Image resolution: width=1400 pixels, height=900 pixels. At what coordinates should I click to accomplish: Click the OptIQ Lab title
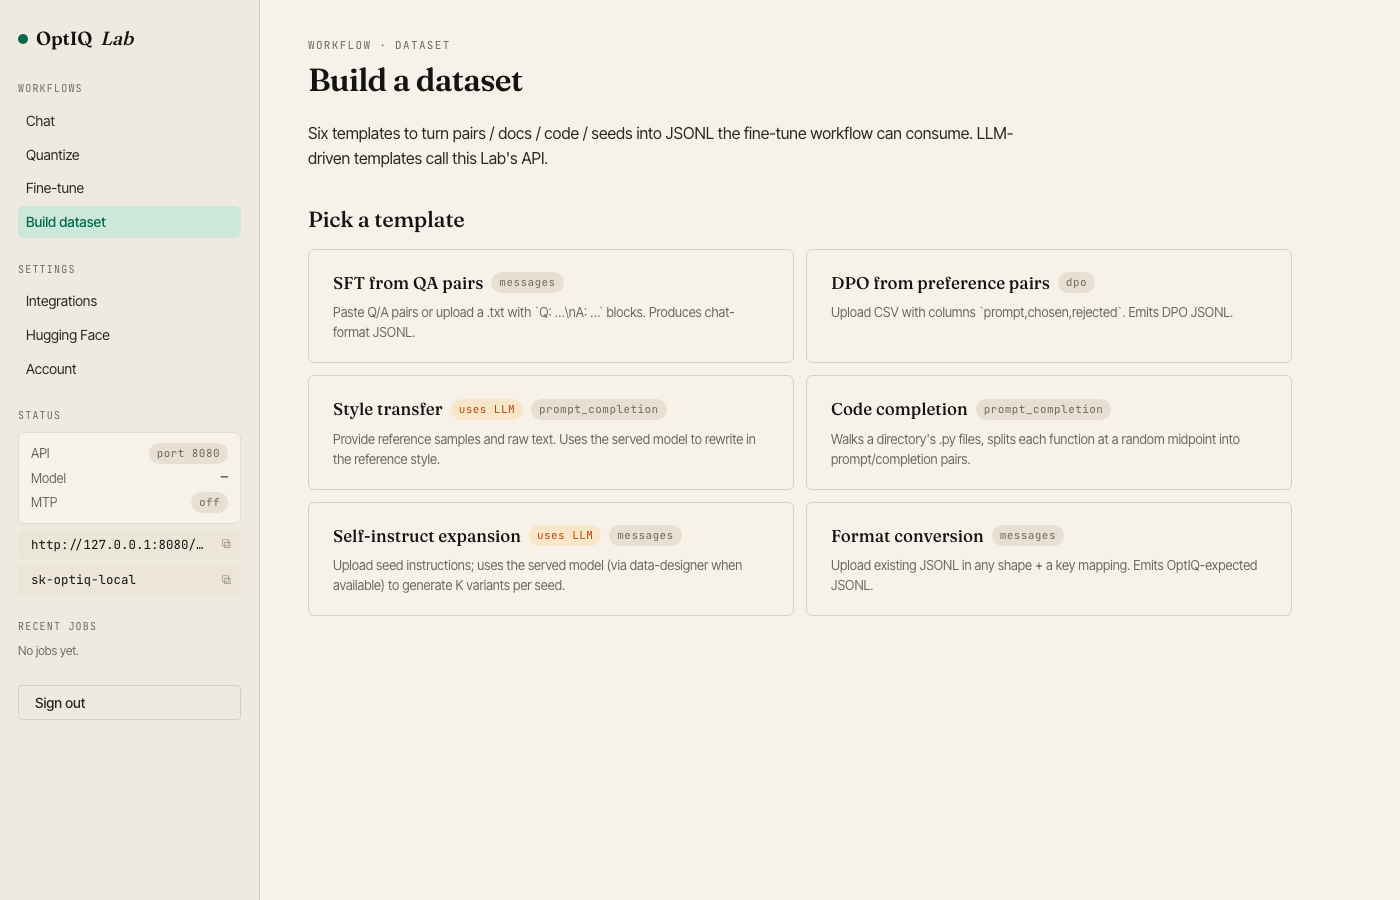tap(85, 39)
